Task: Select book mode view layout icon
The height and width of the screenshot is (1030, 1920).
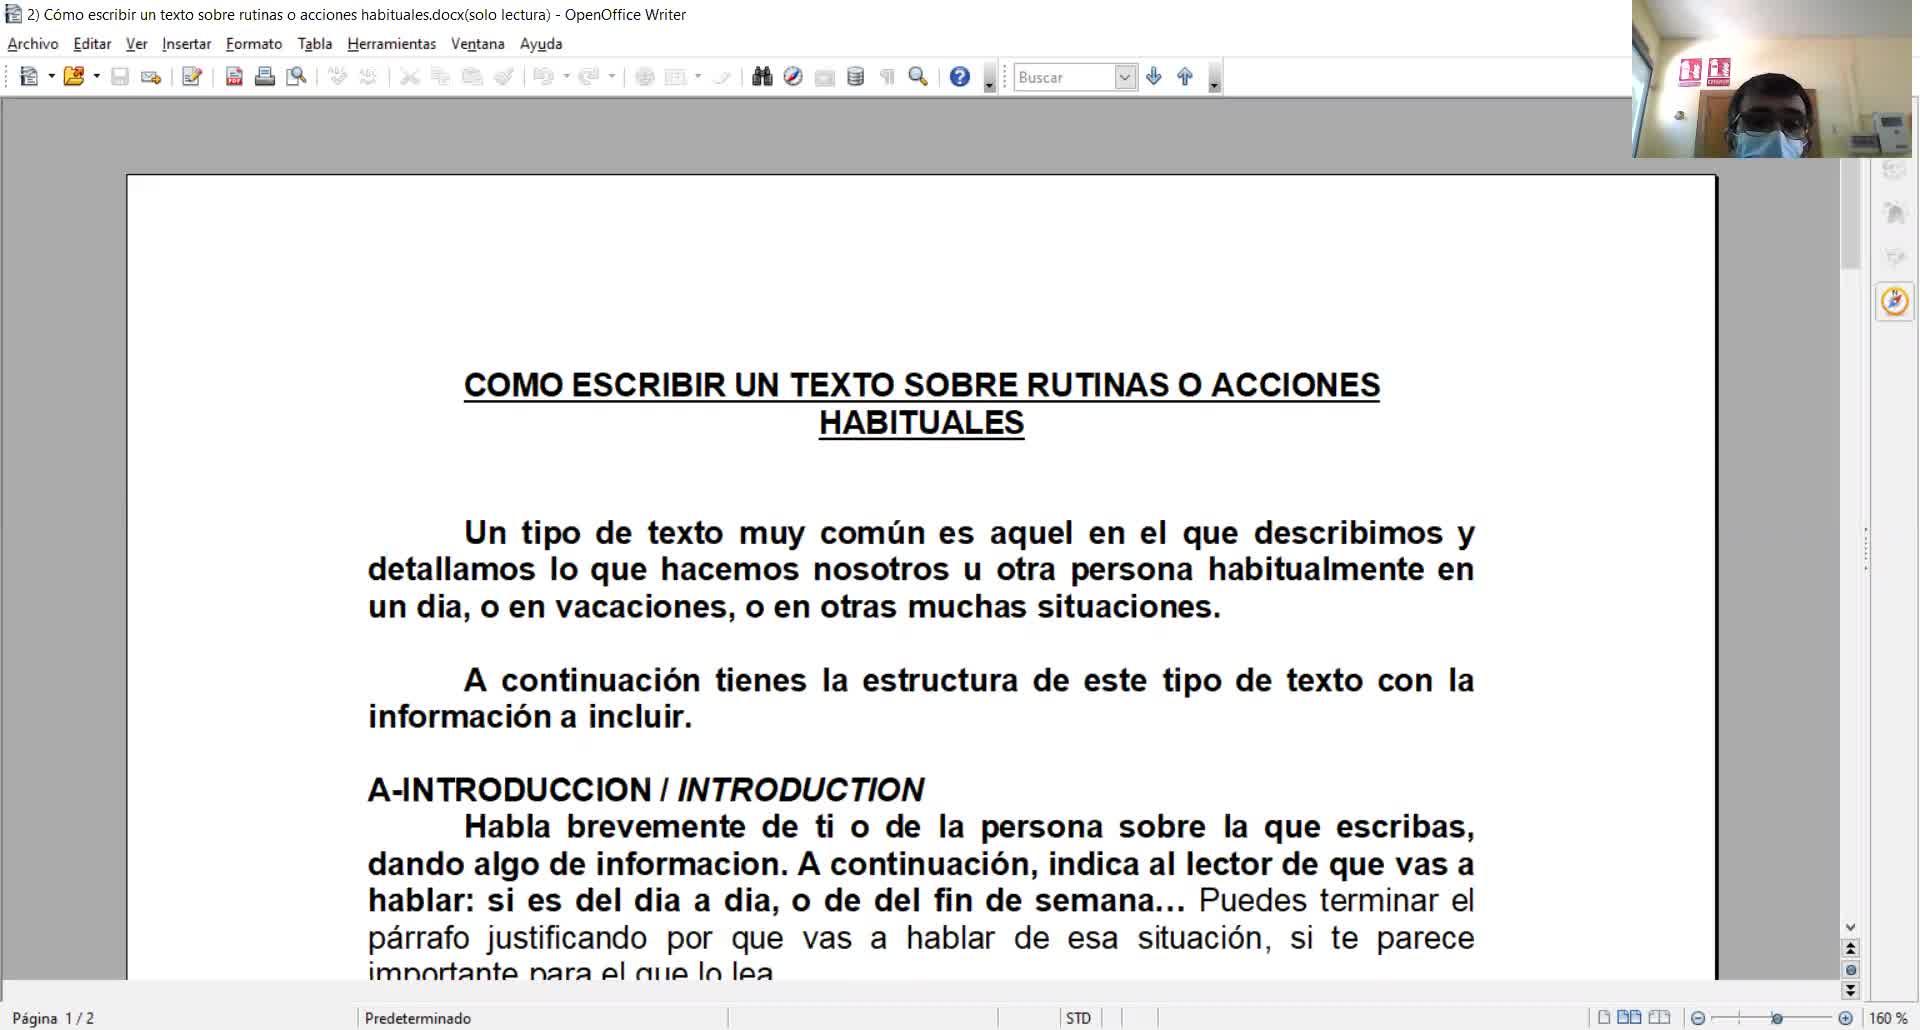Action: click(1659, 1018)
